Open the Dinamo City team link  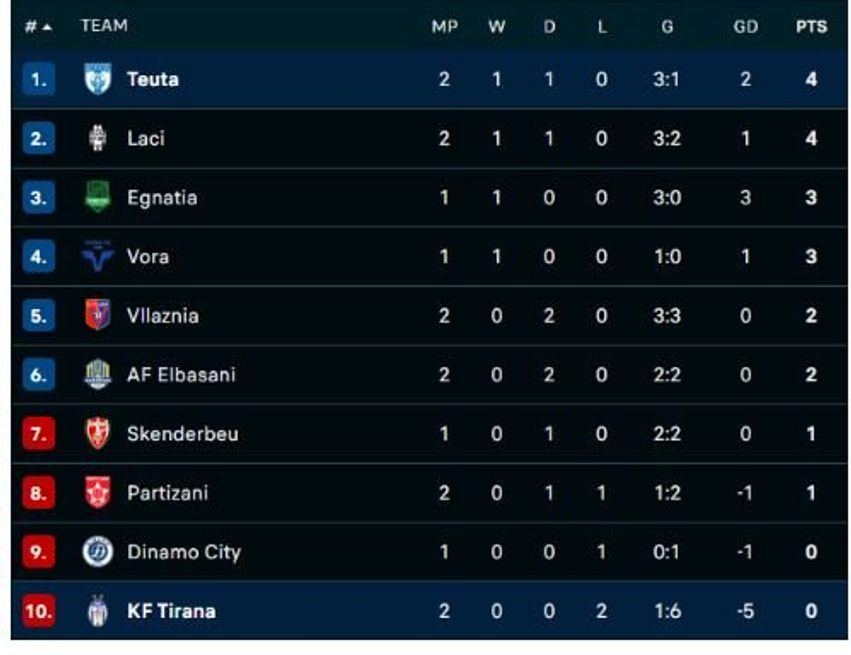(184, 552)
